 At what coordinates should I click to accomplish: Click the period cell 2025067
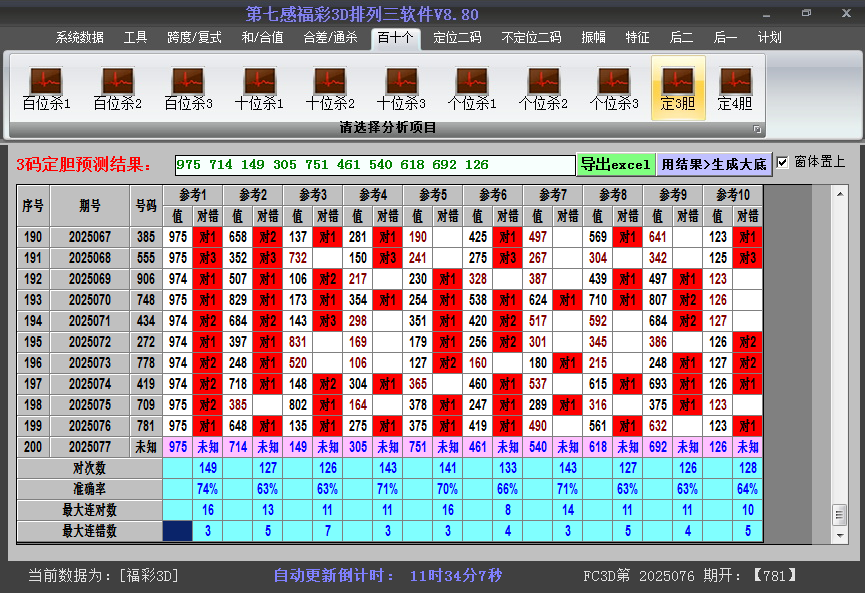pyautogui.click(x=90, y=237)
